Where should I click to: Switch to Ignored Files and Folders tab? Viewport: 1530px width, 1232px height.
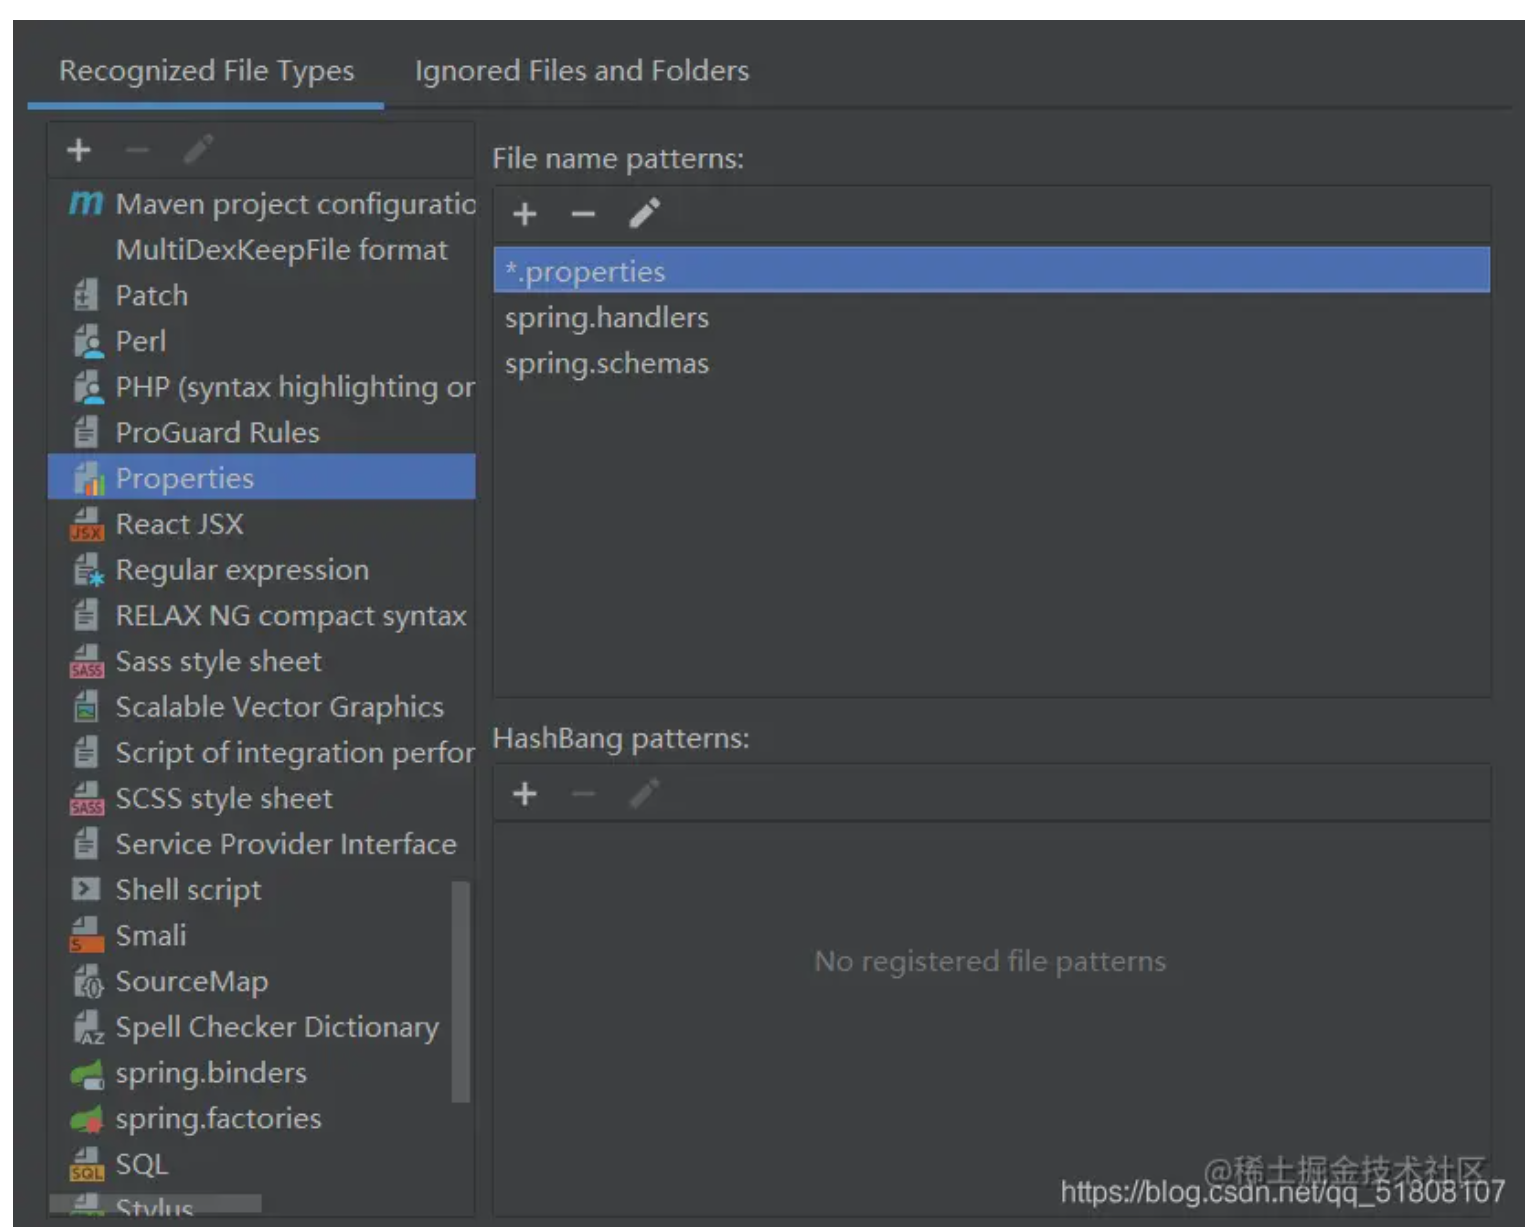(x=581, y=71)
